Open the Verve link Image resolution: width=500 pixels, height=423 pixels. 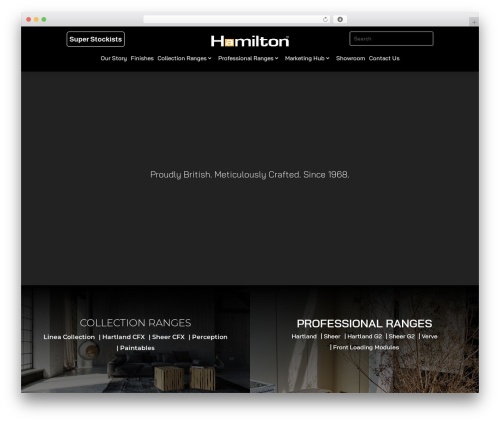(x=429, y=336)
